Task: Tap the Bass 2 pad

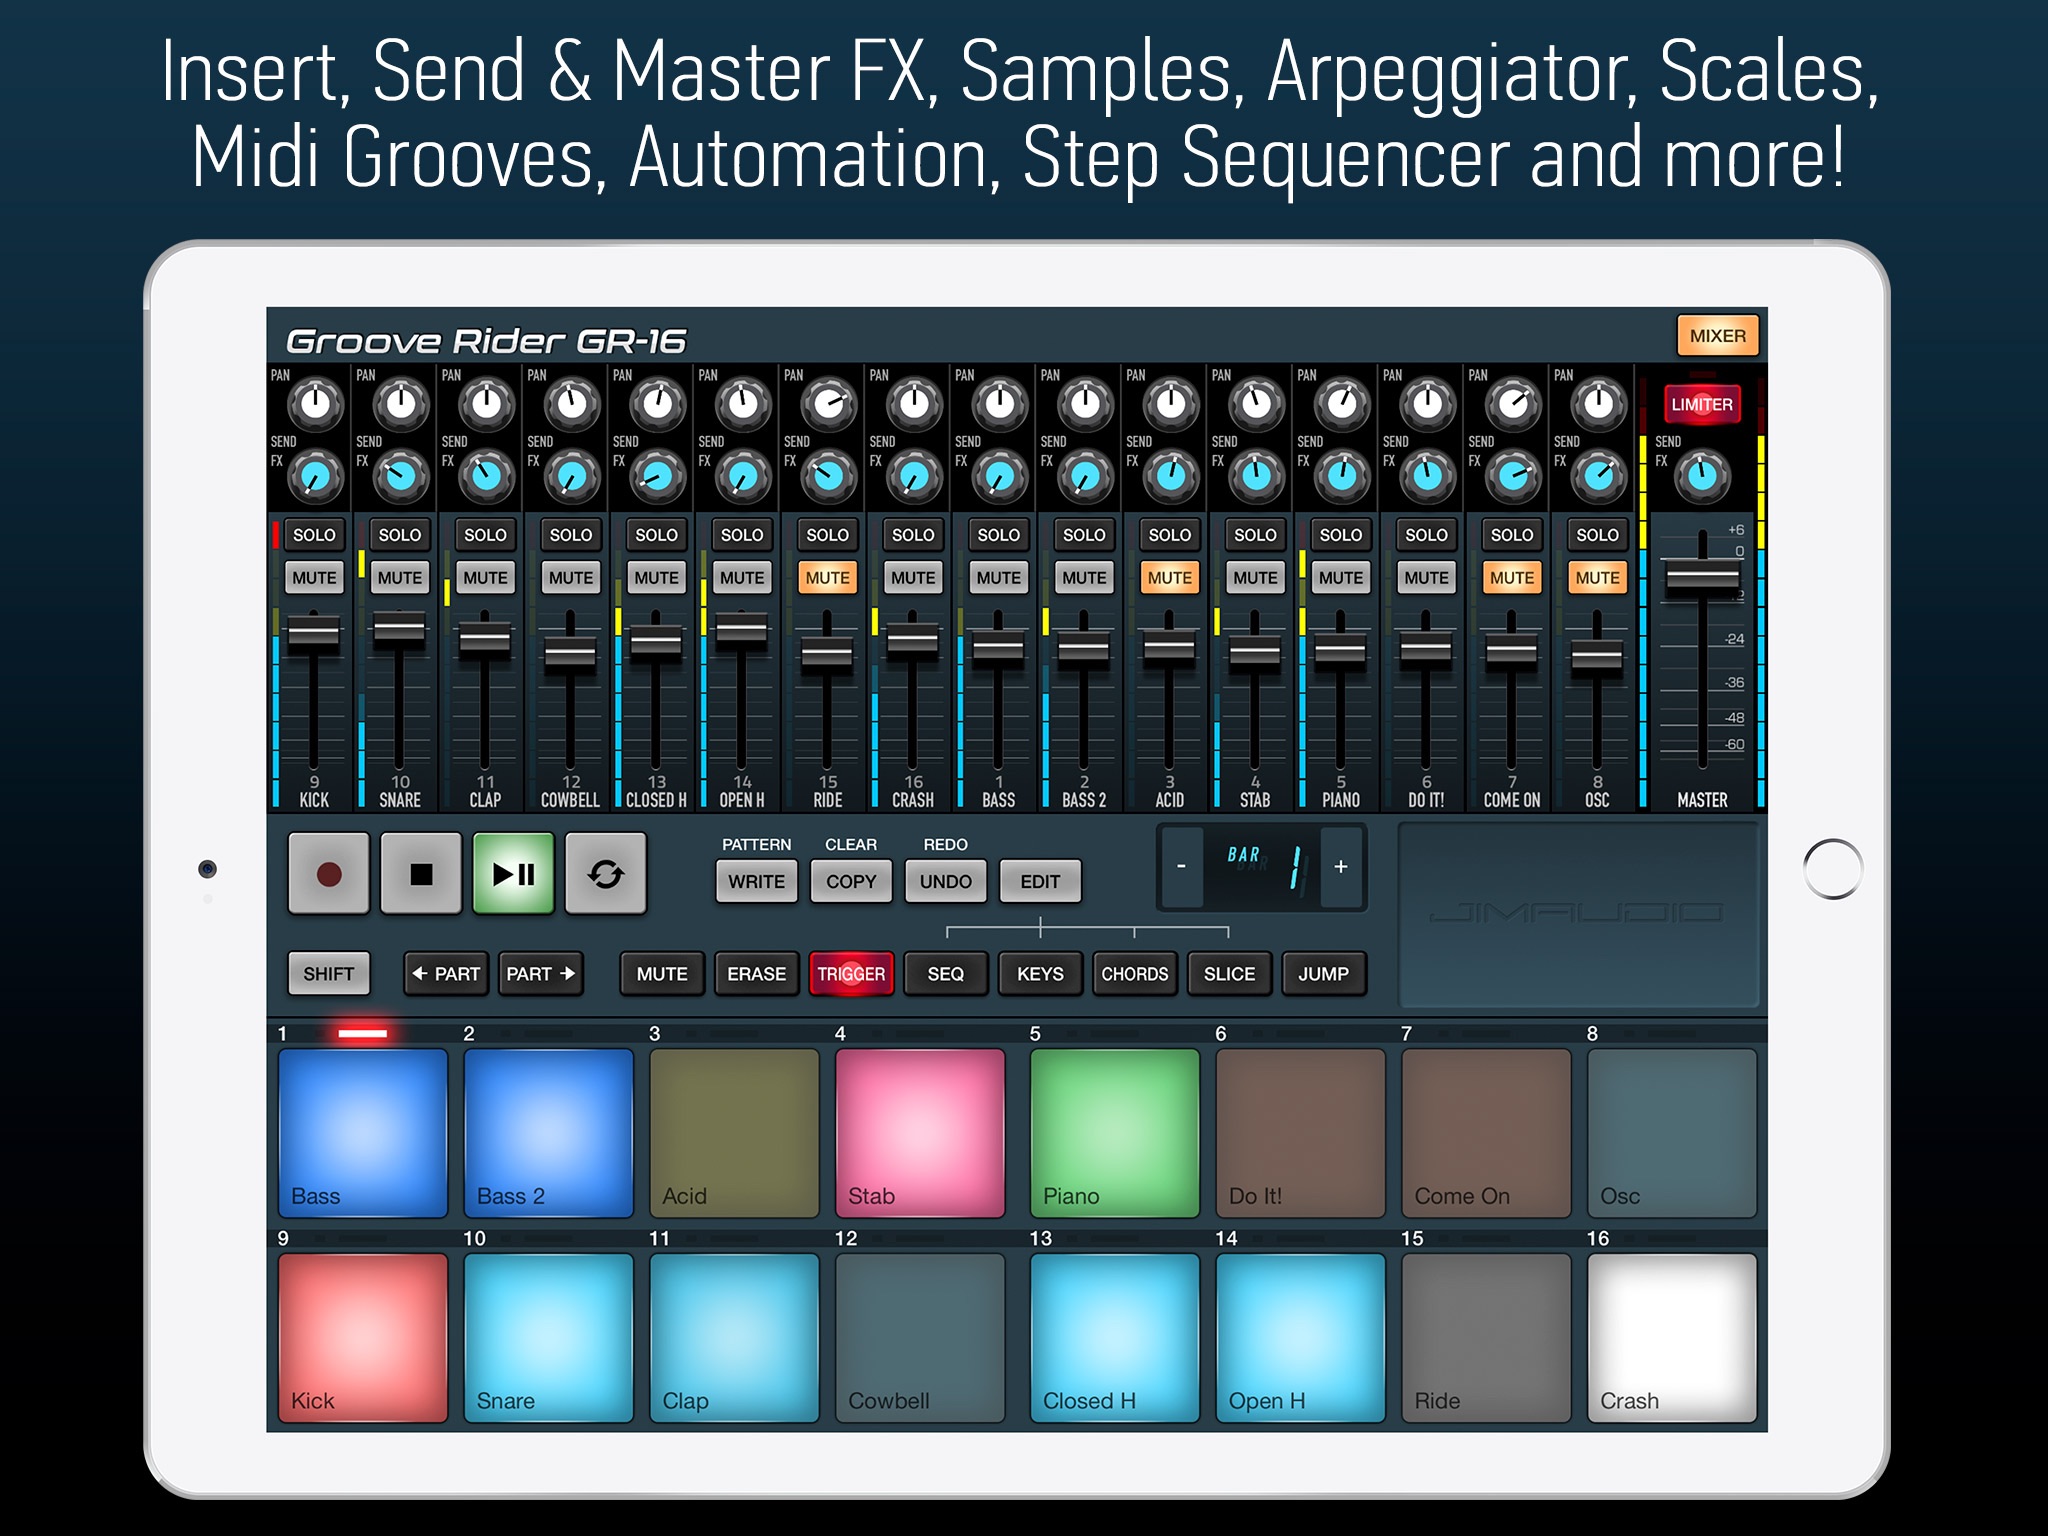Action: point(549,1133)
